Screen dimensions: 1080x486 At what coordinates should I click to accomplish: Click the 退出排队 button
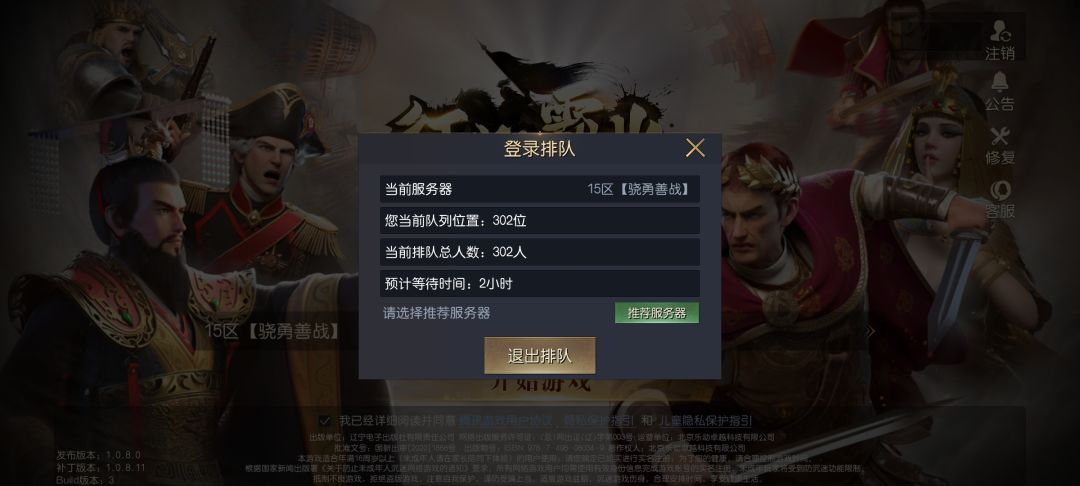tap(539, 355)
